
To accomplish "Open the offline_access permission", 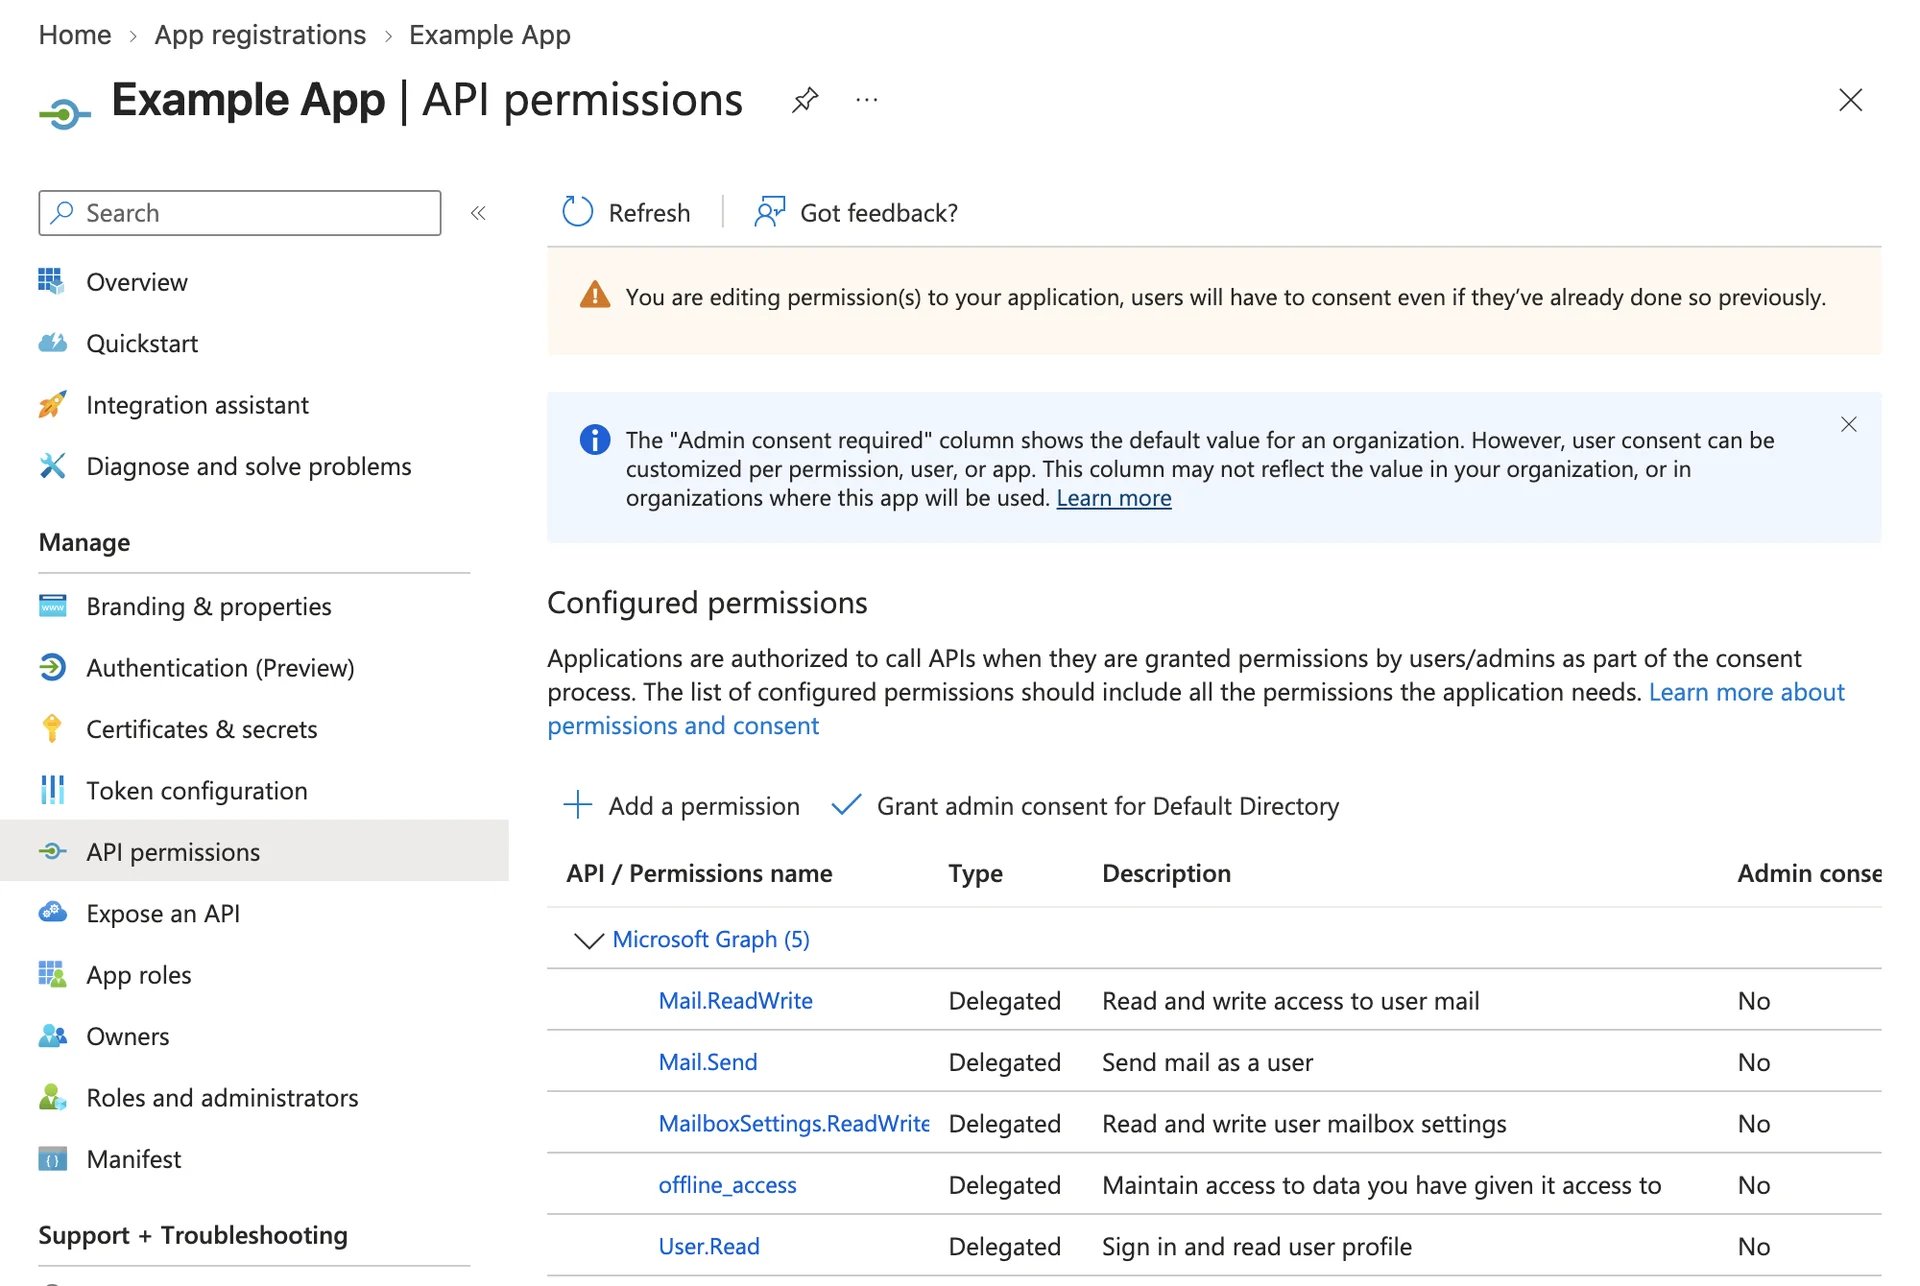I will pyautogui.click(x=727, y=1185).
